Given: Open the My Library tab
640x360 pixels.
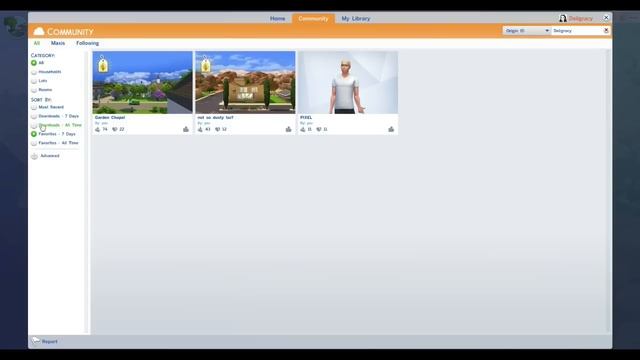Looking at the screenshot, I should coord(356,19).
